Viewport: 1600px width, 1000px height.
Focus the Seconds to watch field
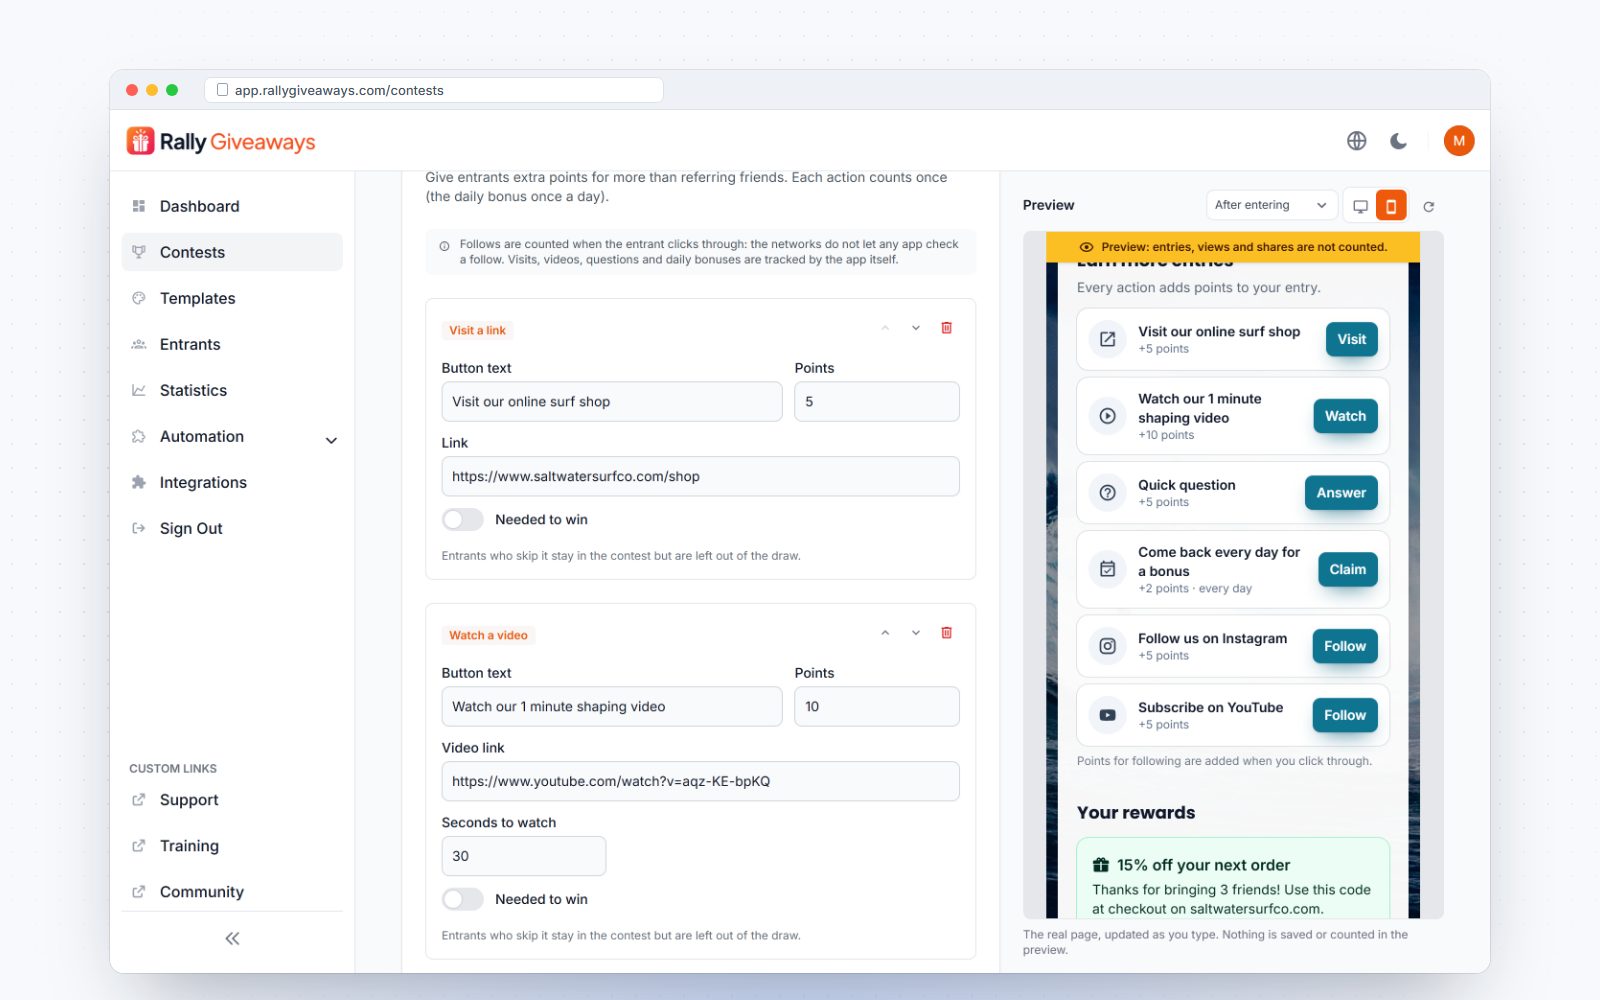523,856
